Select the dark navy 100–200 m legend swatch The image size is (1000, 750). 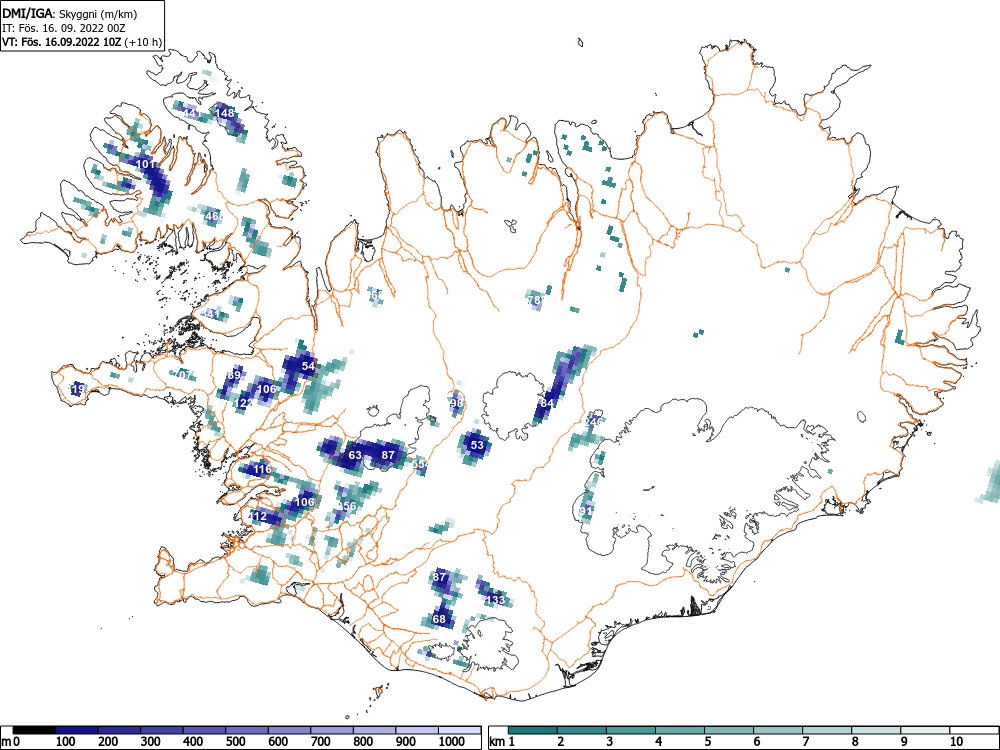click(x=77, y=730)
